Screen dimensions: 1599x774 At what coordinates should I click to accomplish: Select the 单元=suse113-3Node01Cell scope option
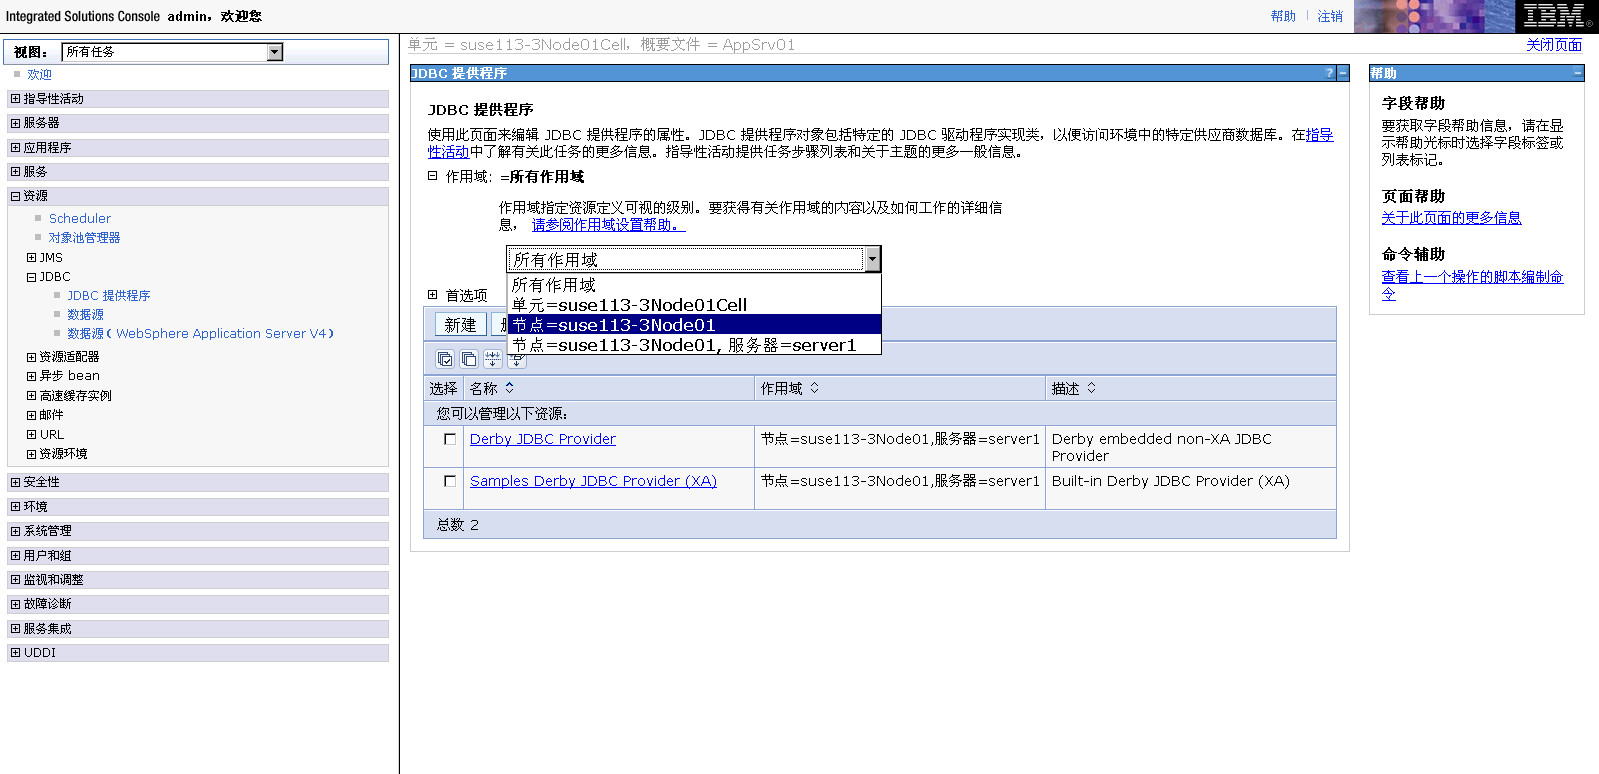(x=629, y=305)
